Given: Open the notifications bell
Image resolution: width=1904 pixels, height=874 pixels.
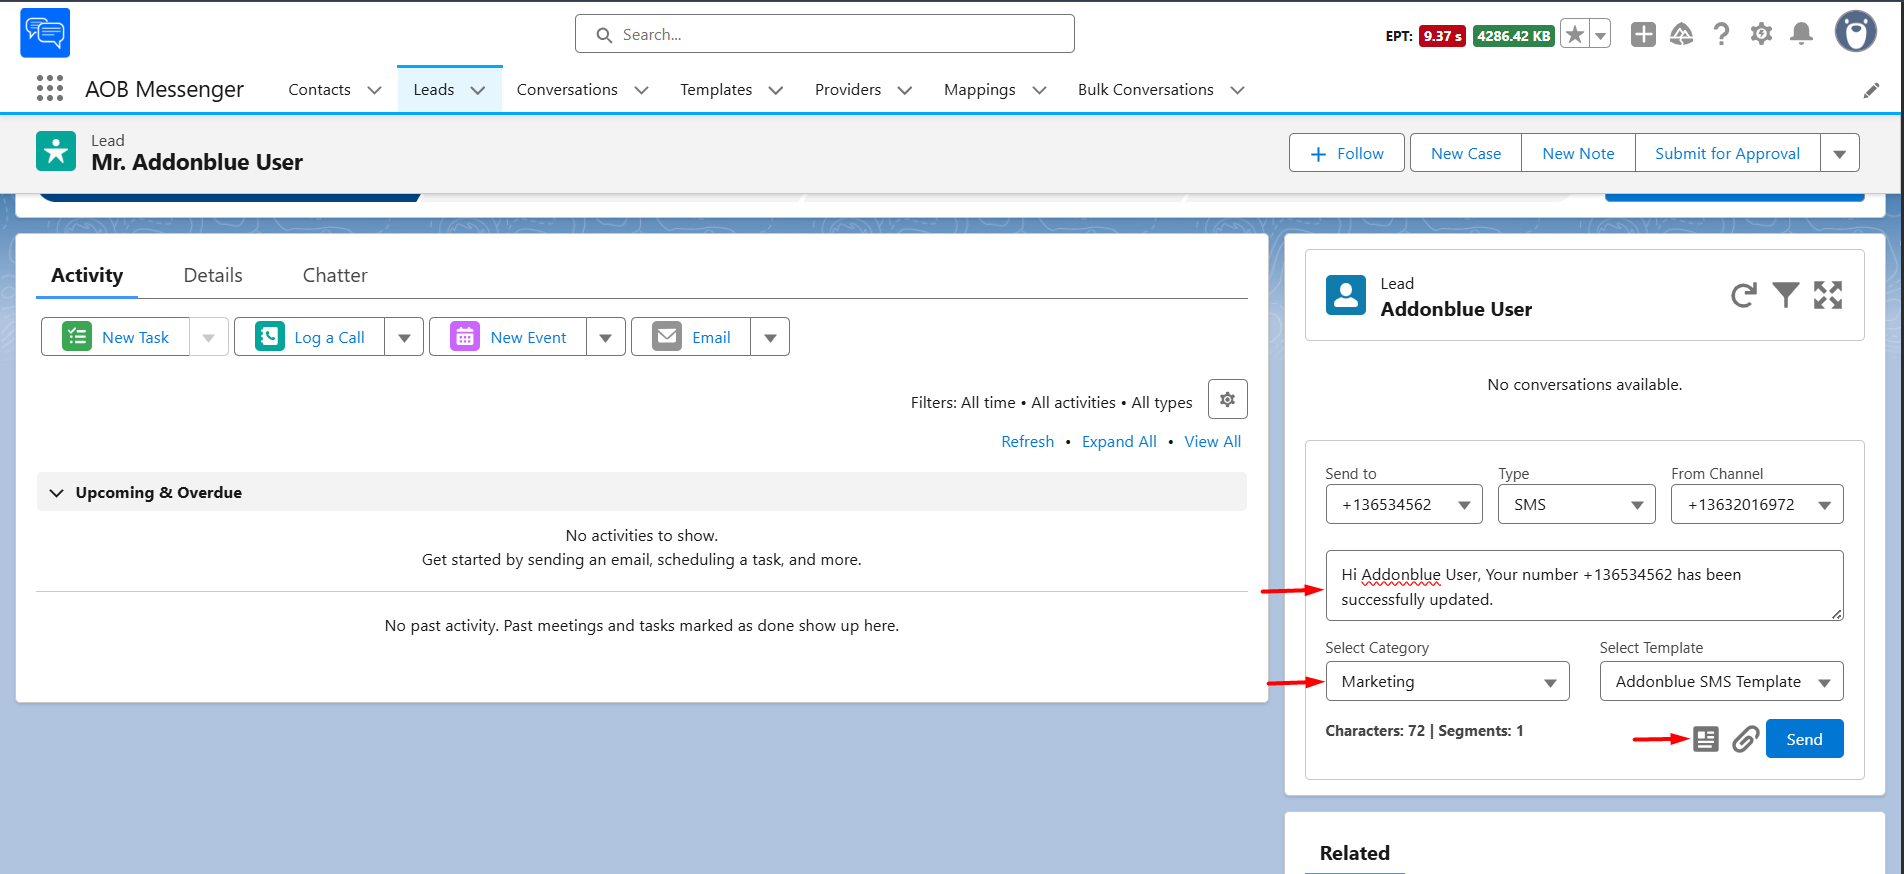Looking at the screenshot, I should click(1801, 35).
